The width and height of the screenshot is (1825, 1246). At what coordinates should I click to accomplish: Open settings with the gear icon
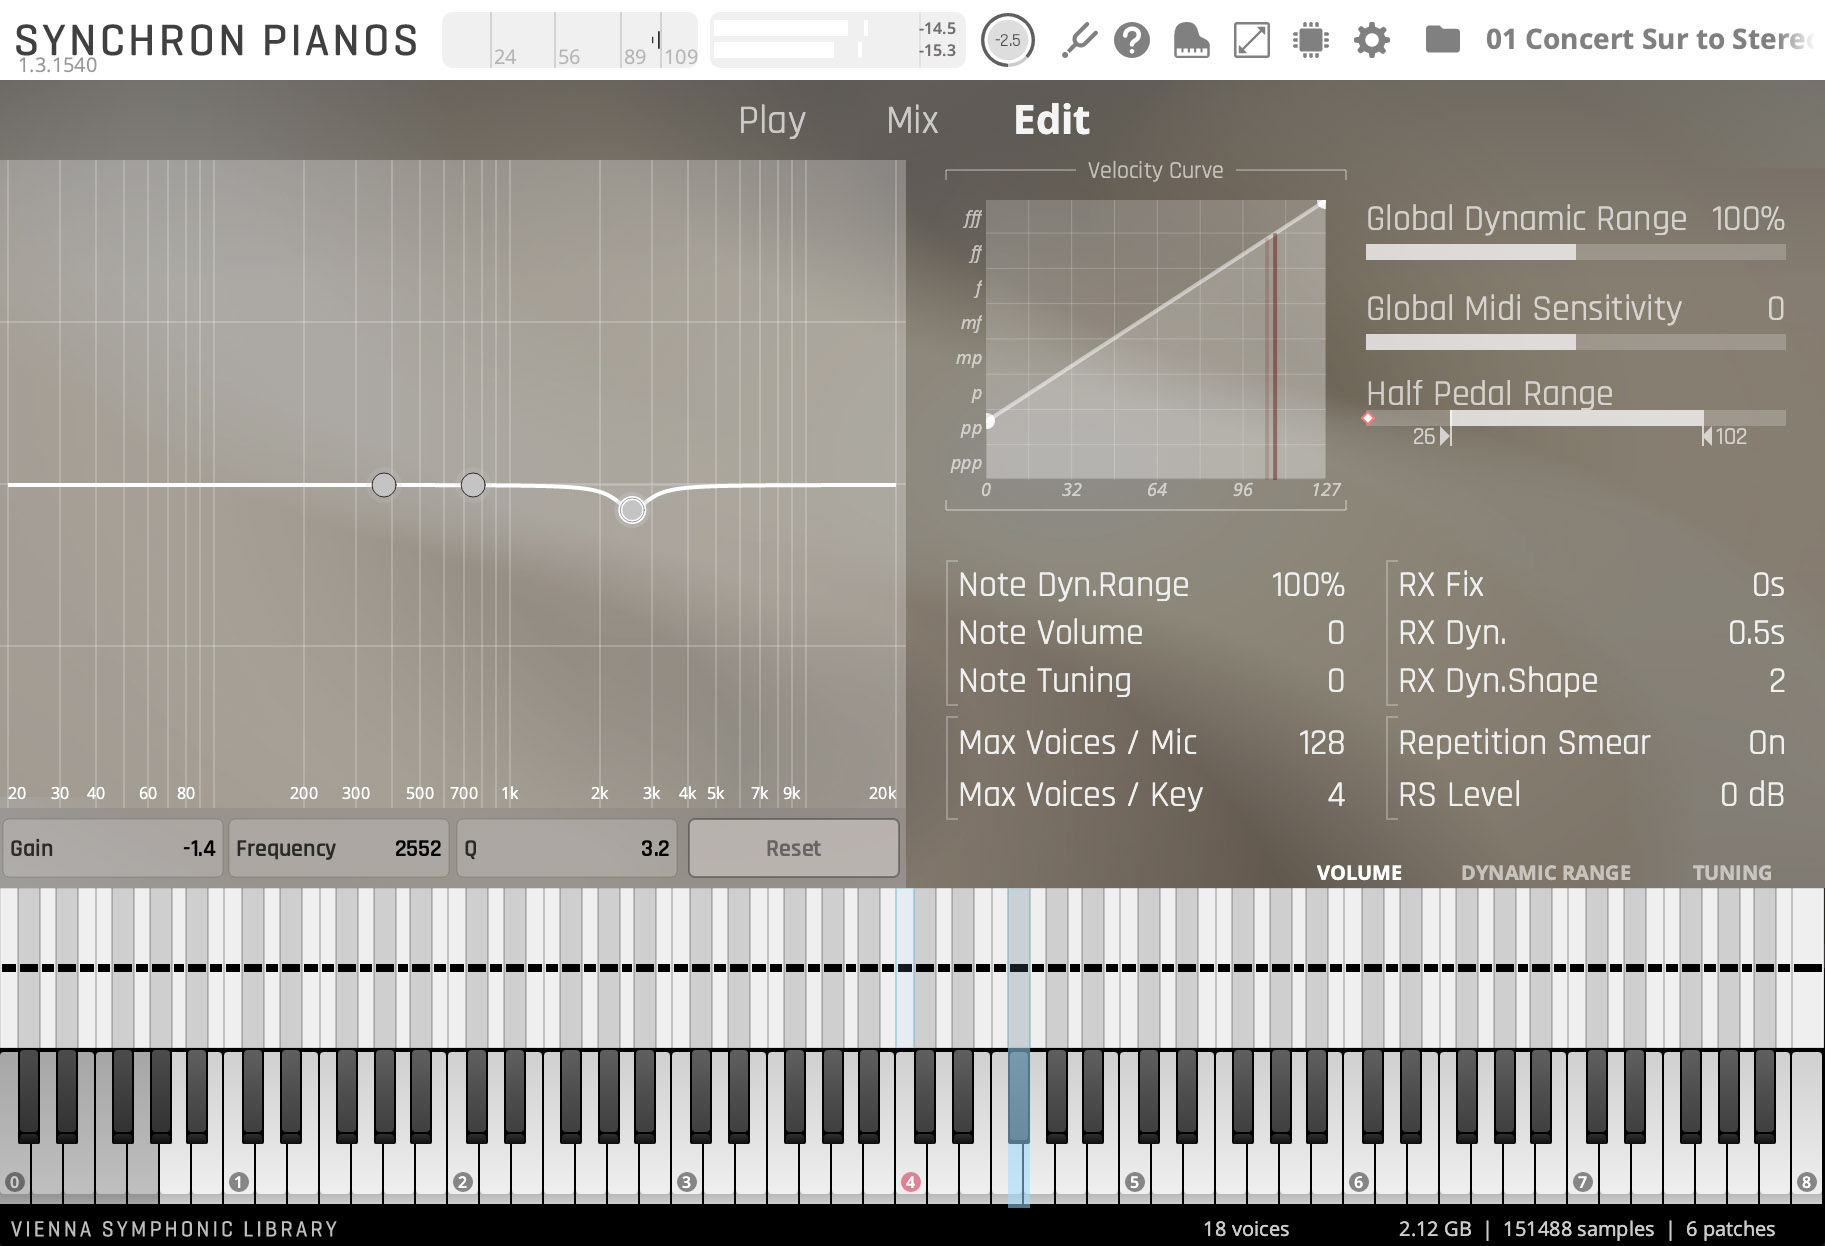pos(1371,41)
